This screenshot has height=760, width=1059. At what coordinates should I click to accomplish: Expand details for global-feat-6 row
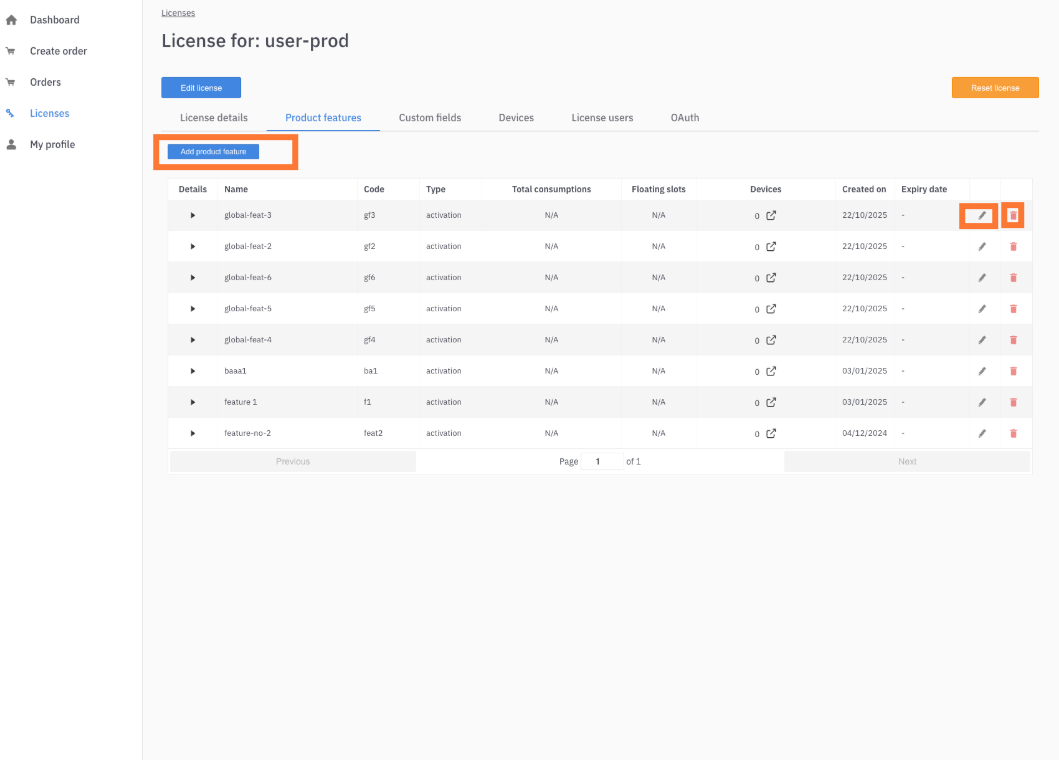pyautogui.click(x=193, y=278)
